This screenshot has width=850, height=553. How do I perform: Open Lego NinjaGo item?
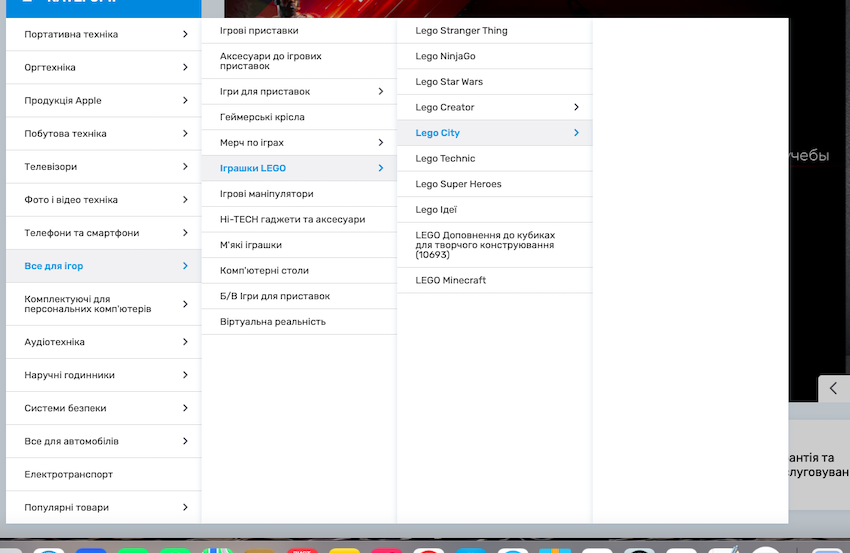pyautogui.click(x=494, y=56)
